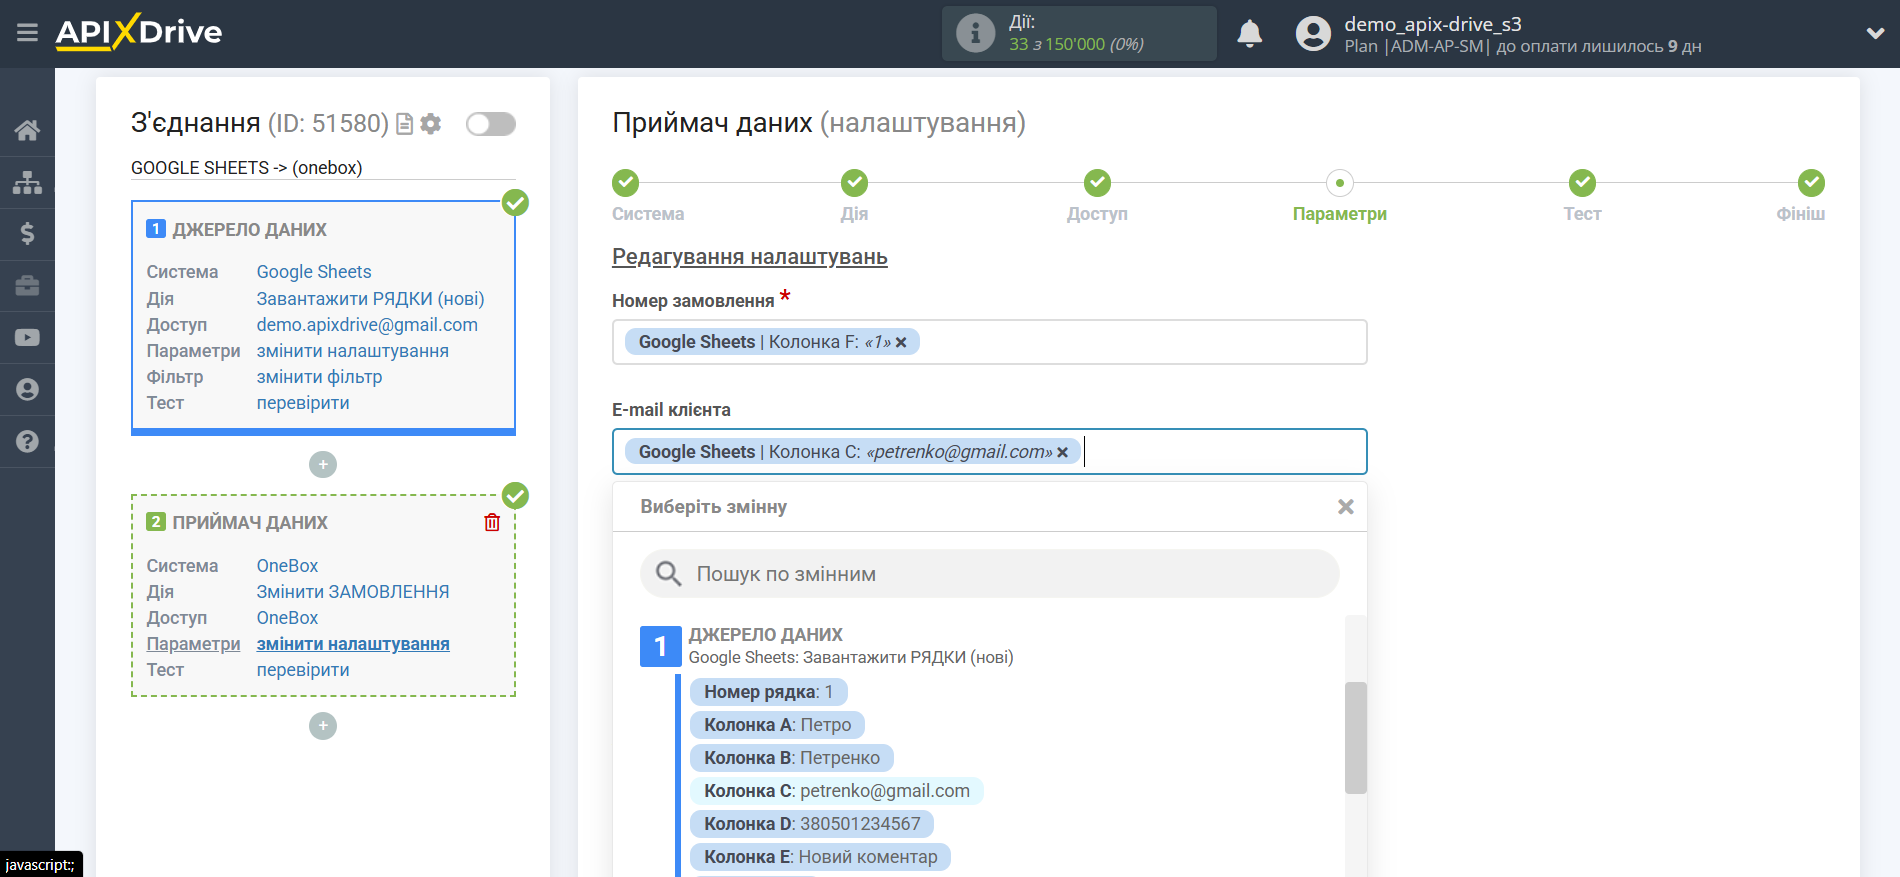Open the notifications bell

(1250, 33)
